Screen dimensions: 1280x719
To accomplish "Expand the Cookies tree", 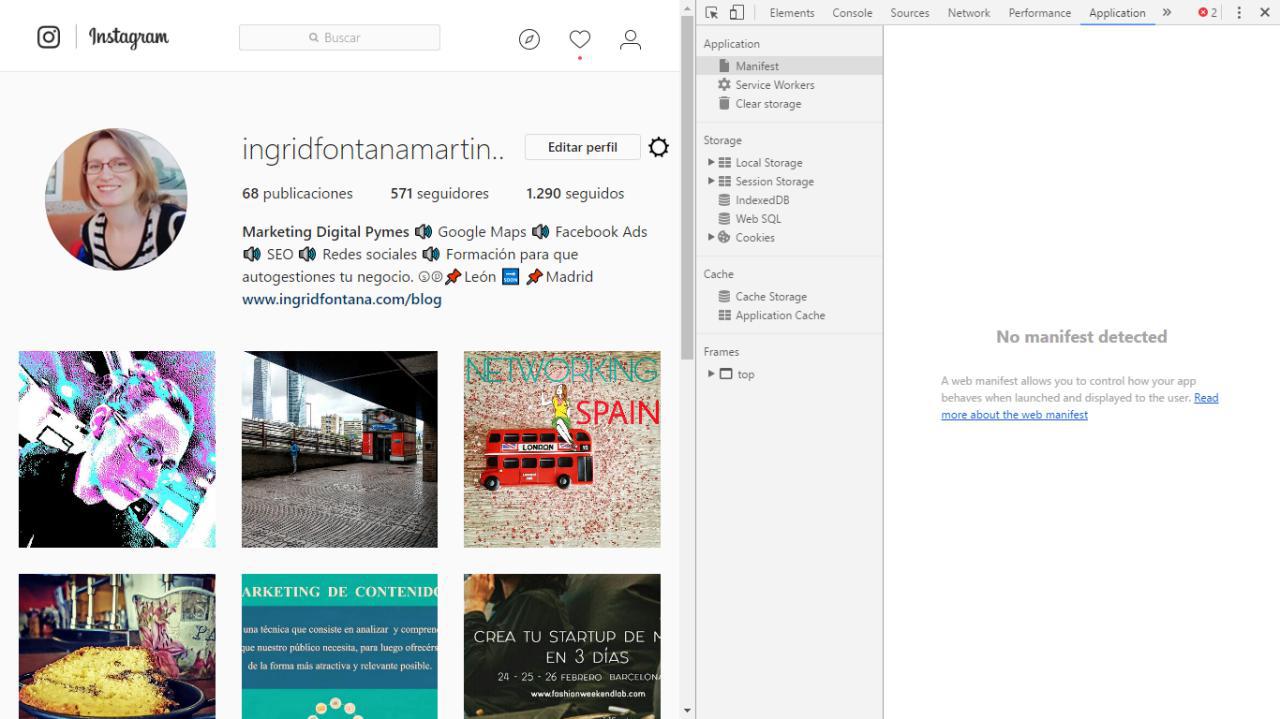I will [x=711, y=237].
